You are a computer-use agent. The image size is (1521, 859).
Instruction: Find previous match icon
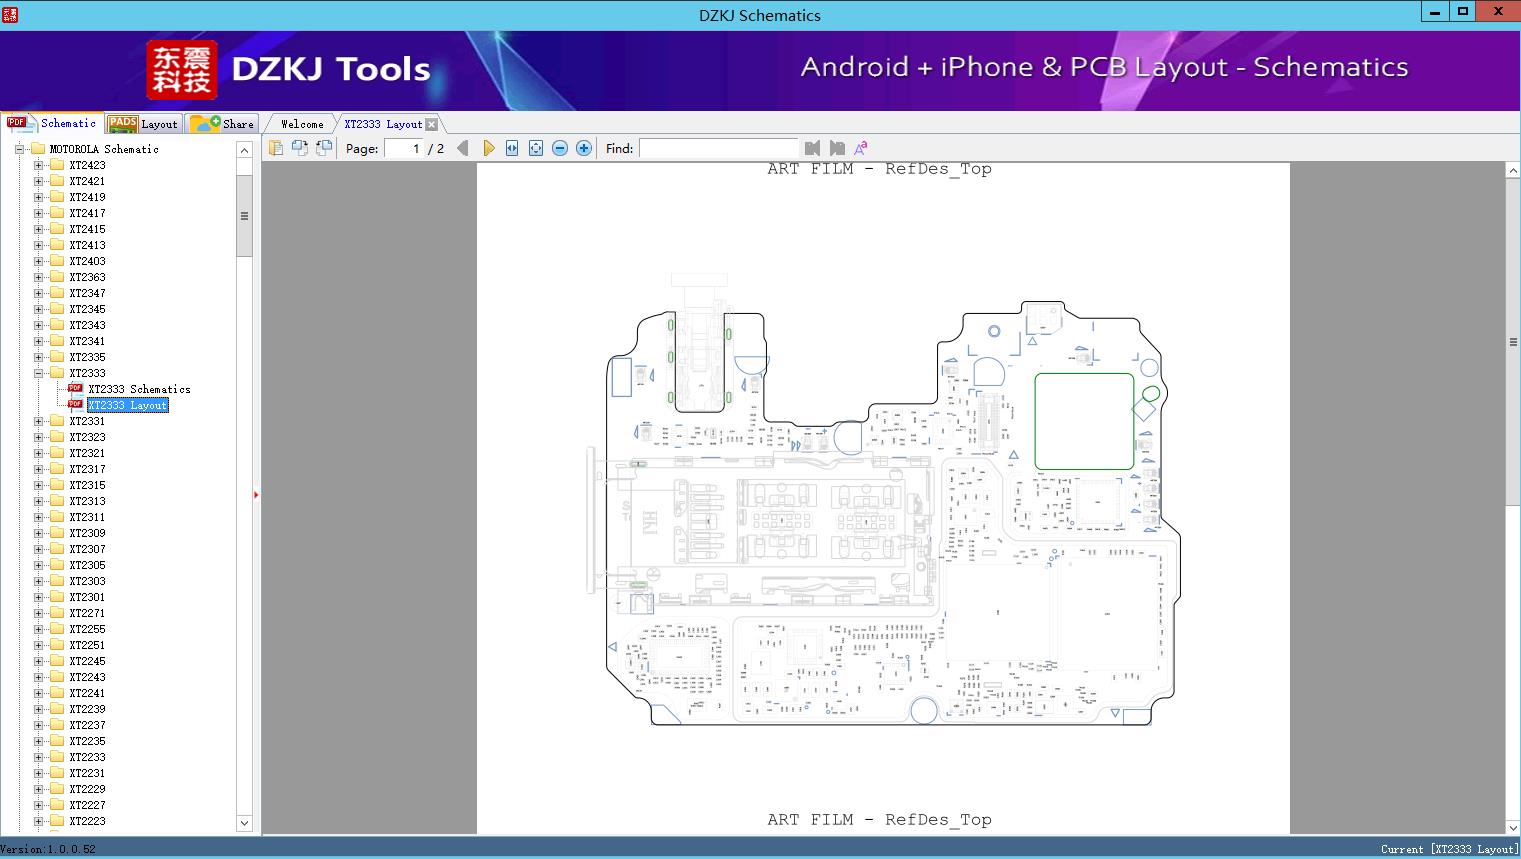point(812,148)
